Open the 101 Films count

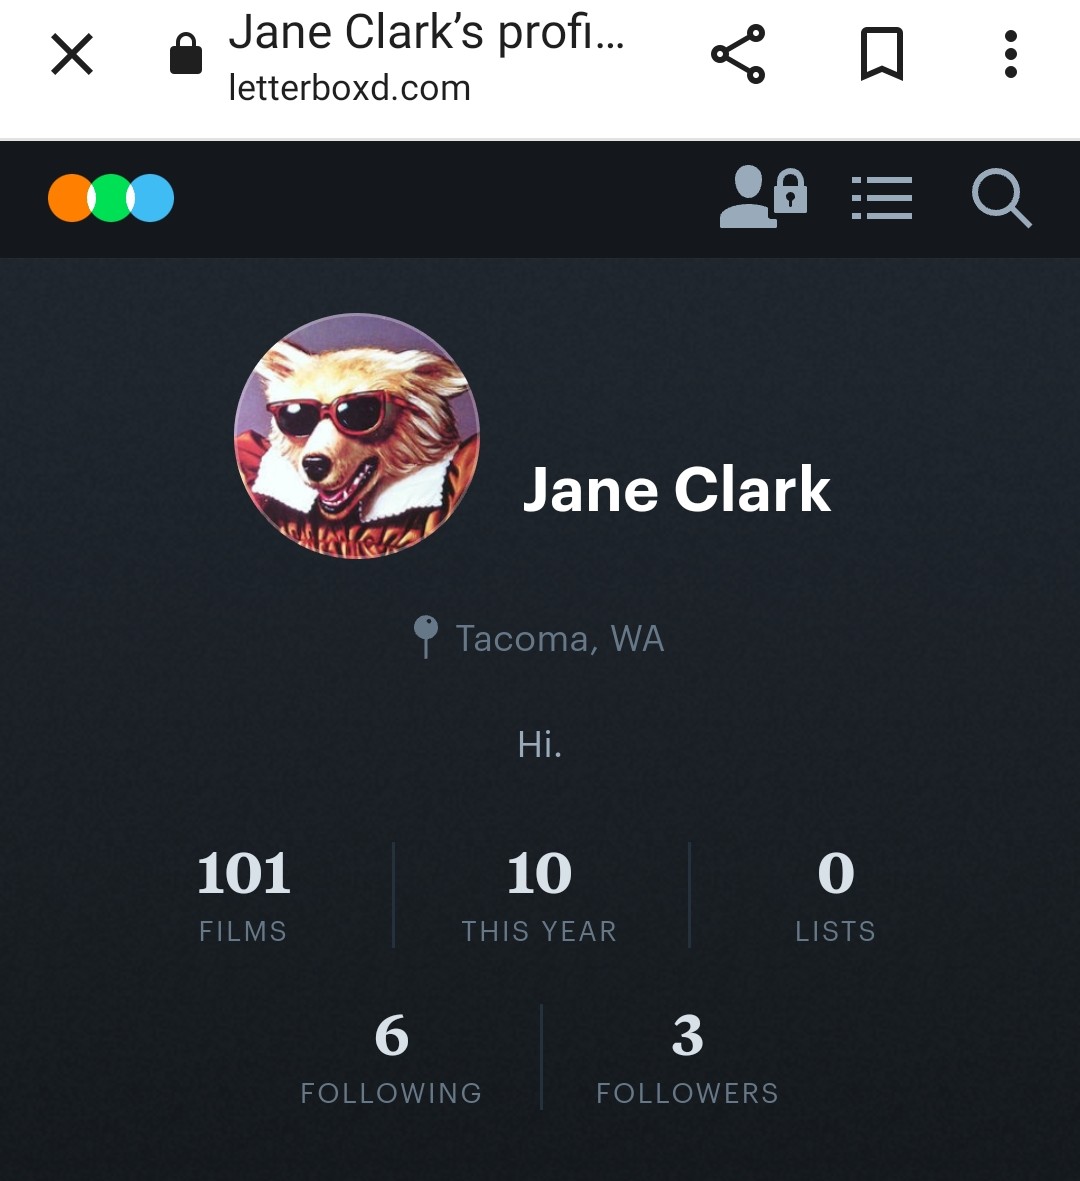point(243,895)
